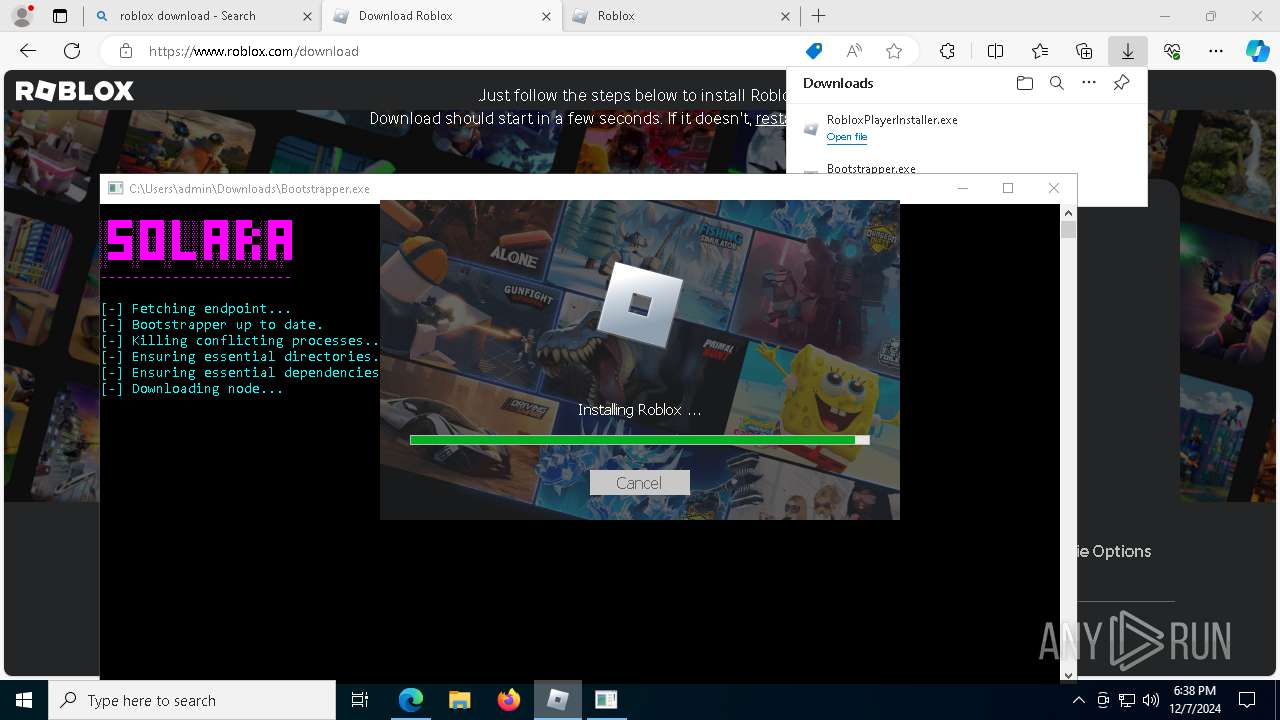This screenshot has height=720, width=1280.
Task: Click the console scrollbar thumb
Action: [x=1068, y=230]
